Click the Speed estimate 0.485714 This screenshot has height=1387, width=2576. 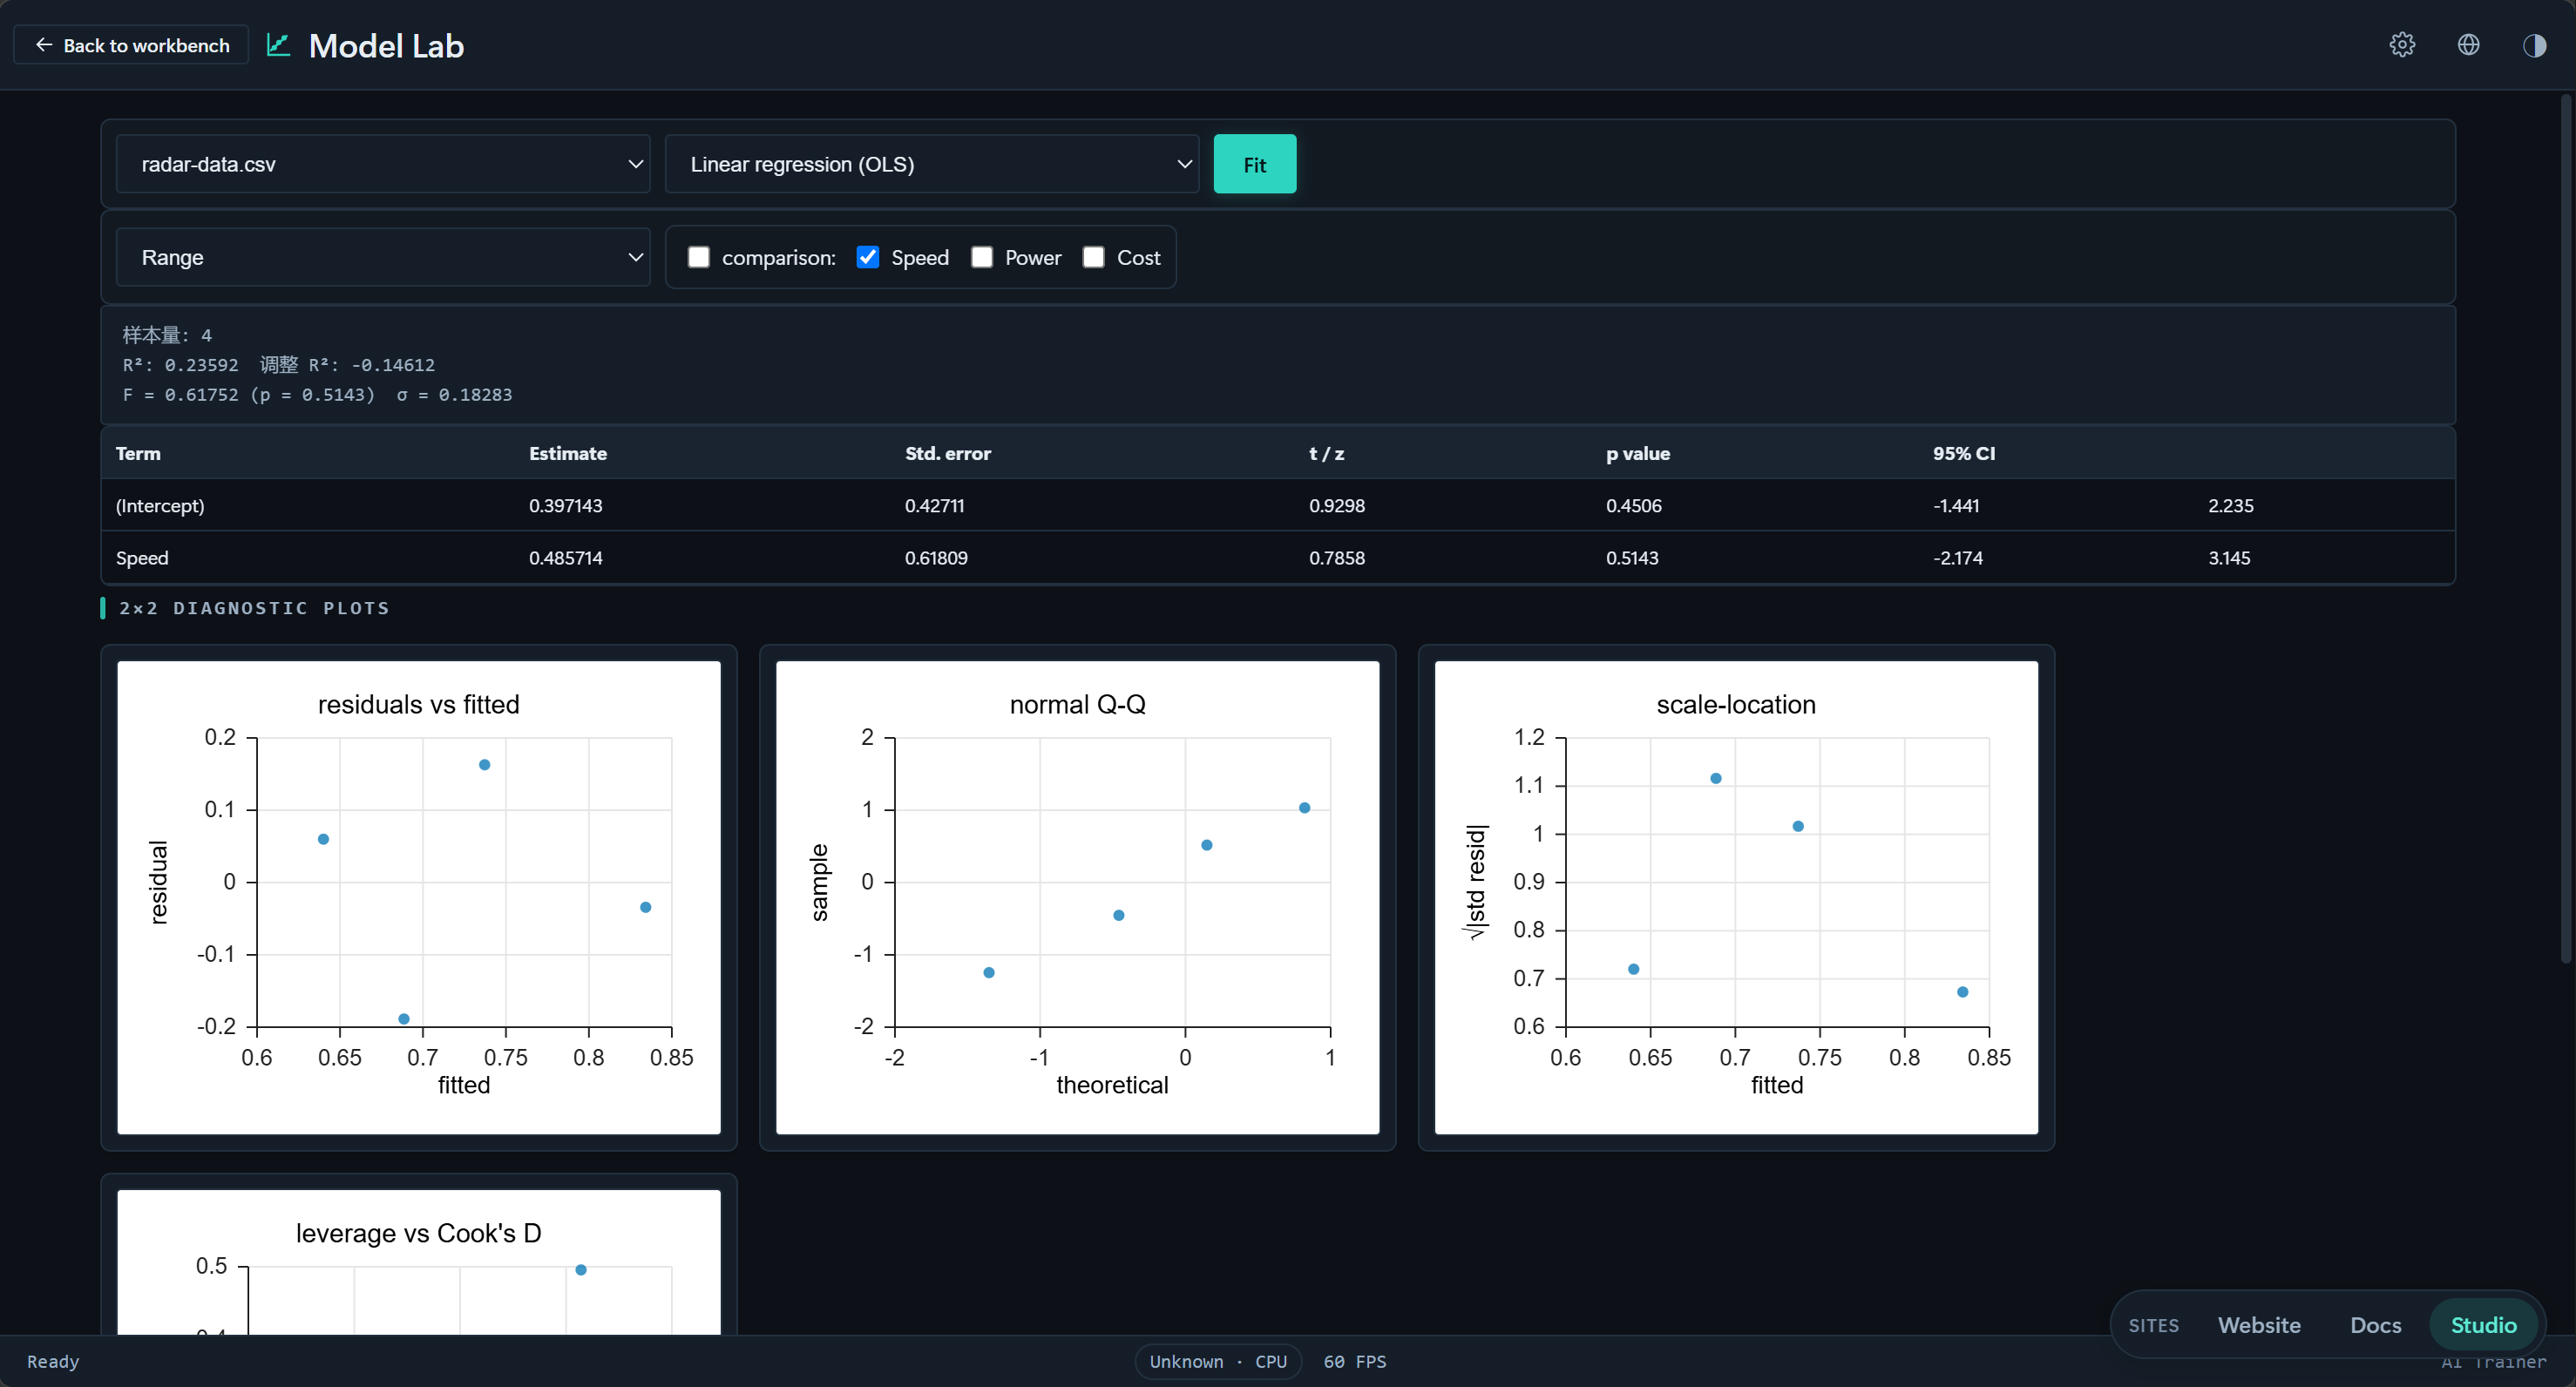(566, 558)
